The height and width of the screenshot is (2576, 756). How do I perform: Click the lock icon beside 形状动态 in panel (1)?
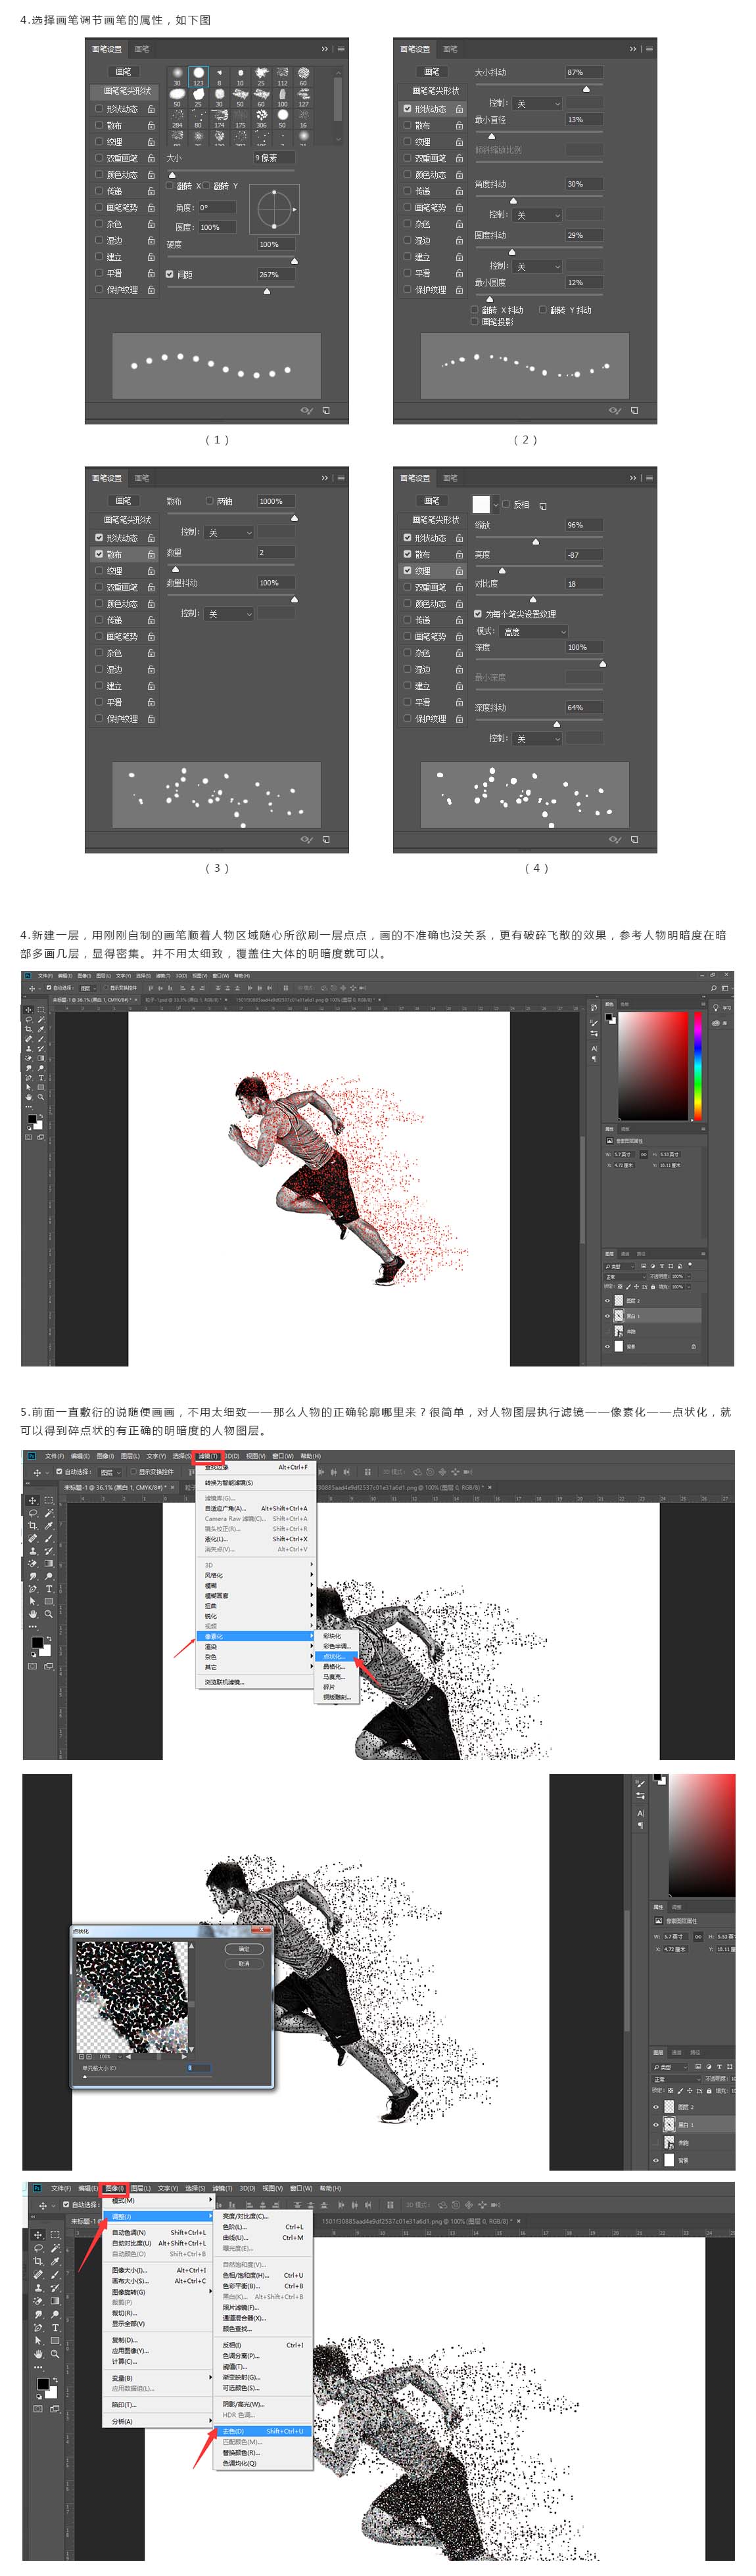(151, 109)
